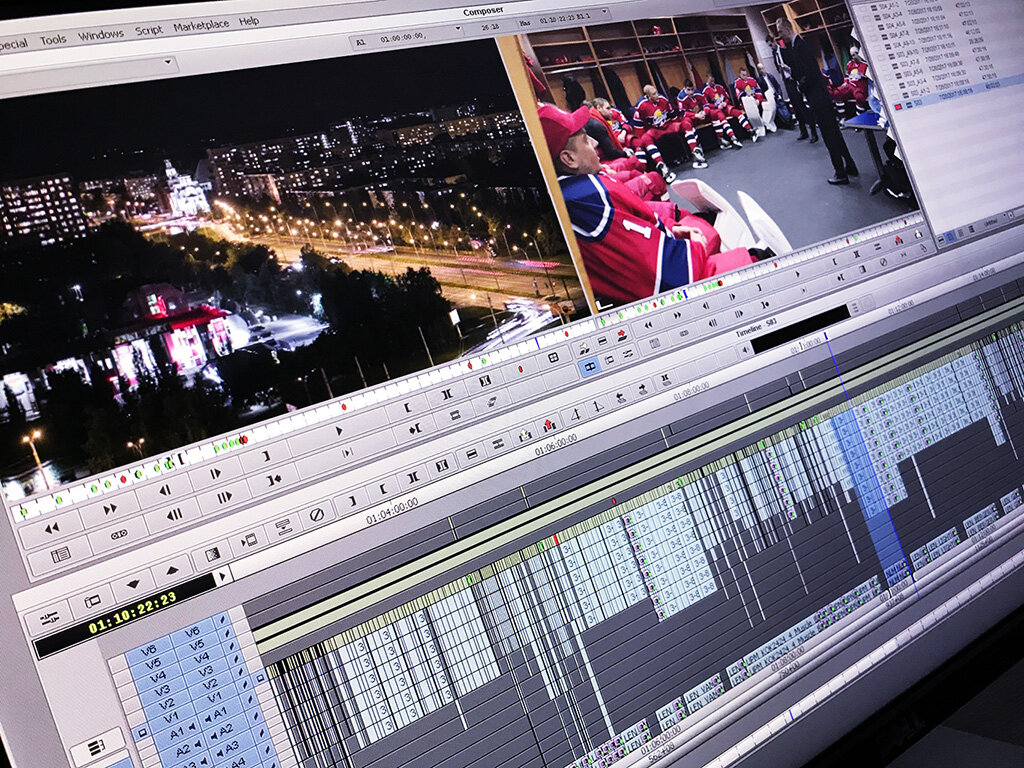Play the clip in the source monitor
Screen dimensions: 1024x768
tap(339, 430)
